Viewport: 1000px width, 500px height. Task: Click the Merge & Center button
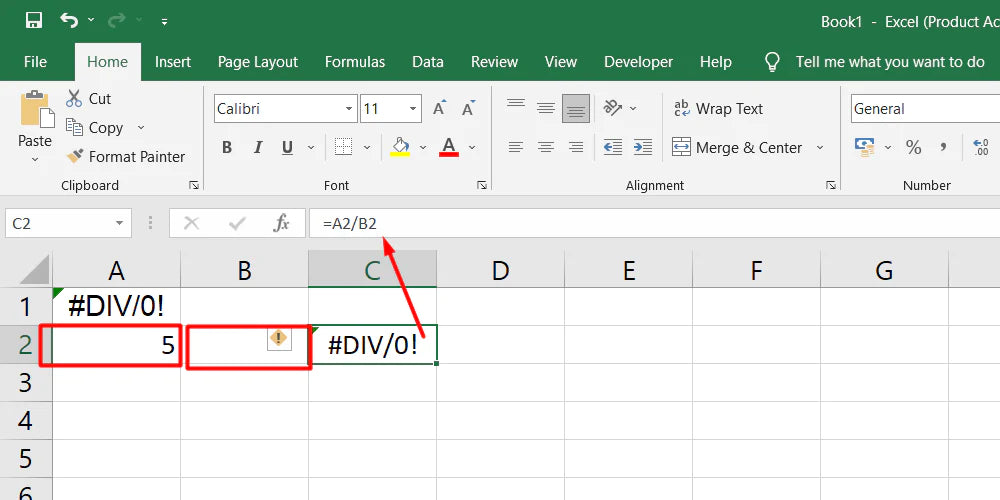(x=740, y=147)
